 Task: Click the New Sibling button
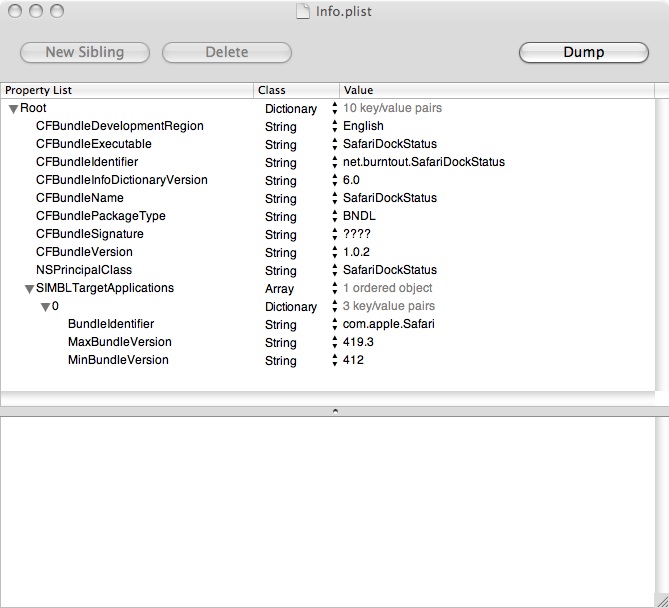click(85, 52)
